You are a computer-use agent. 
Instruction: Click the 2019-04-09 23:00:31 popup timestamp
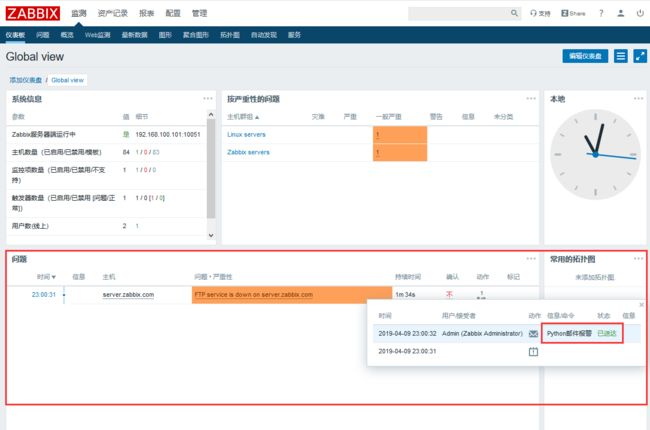click(407, 351)
